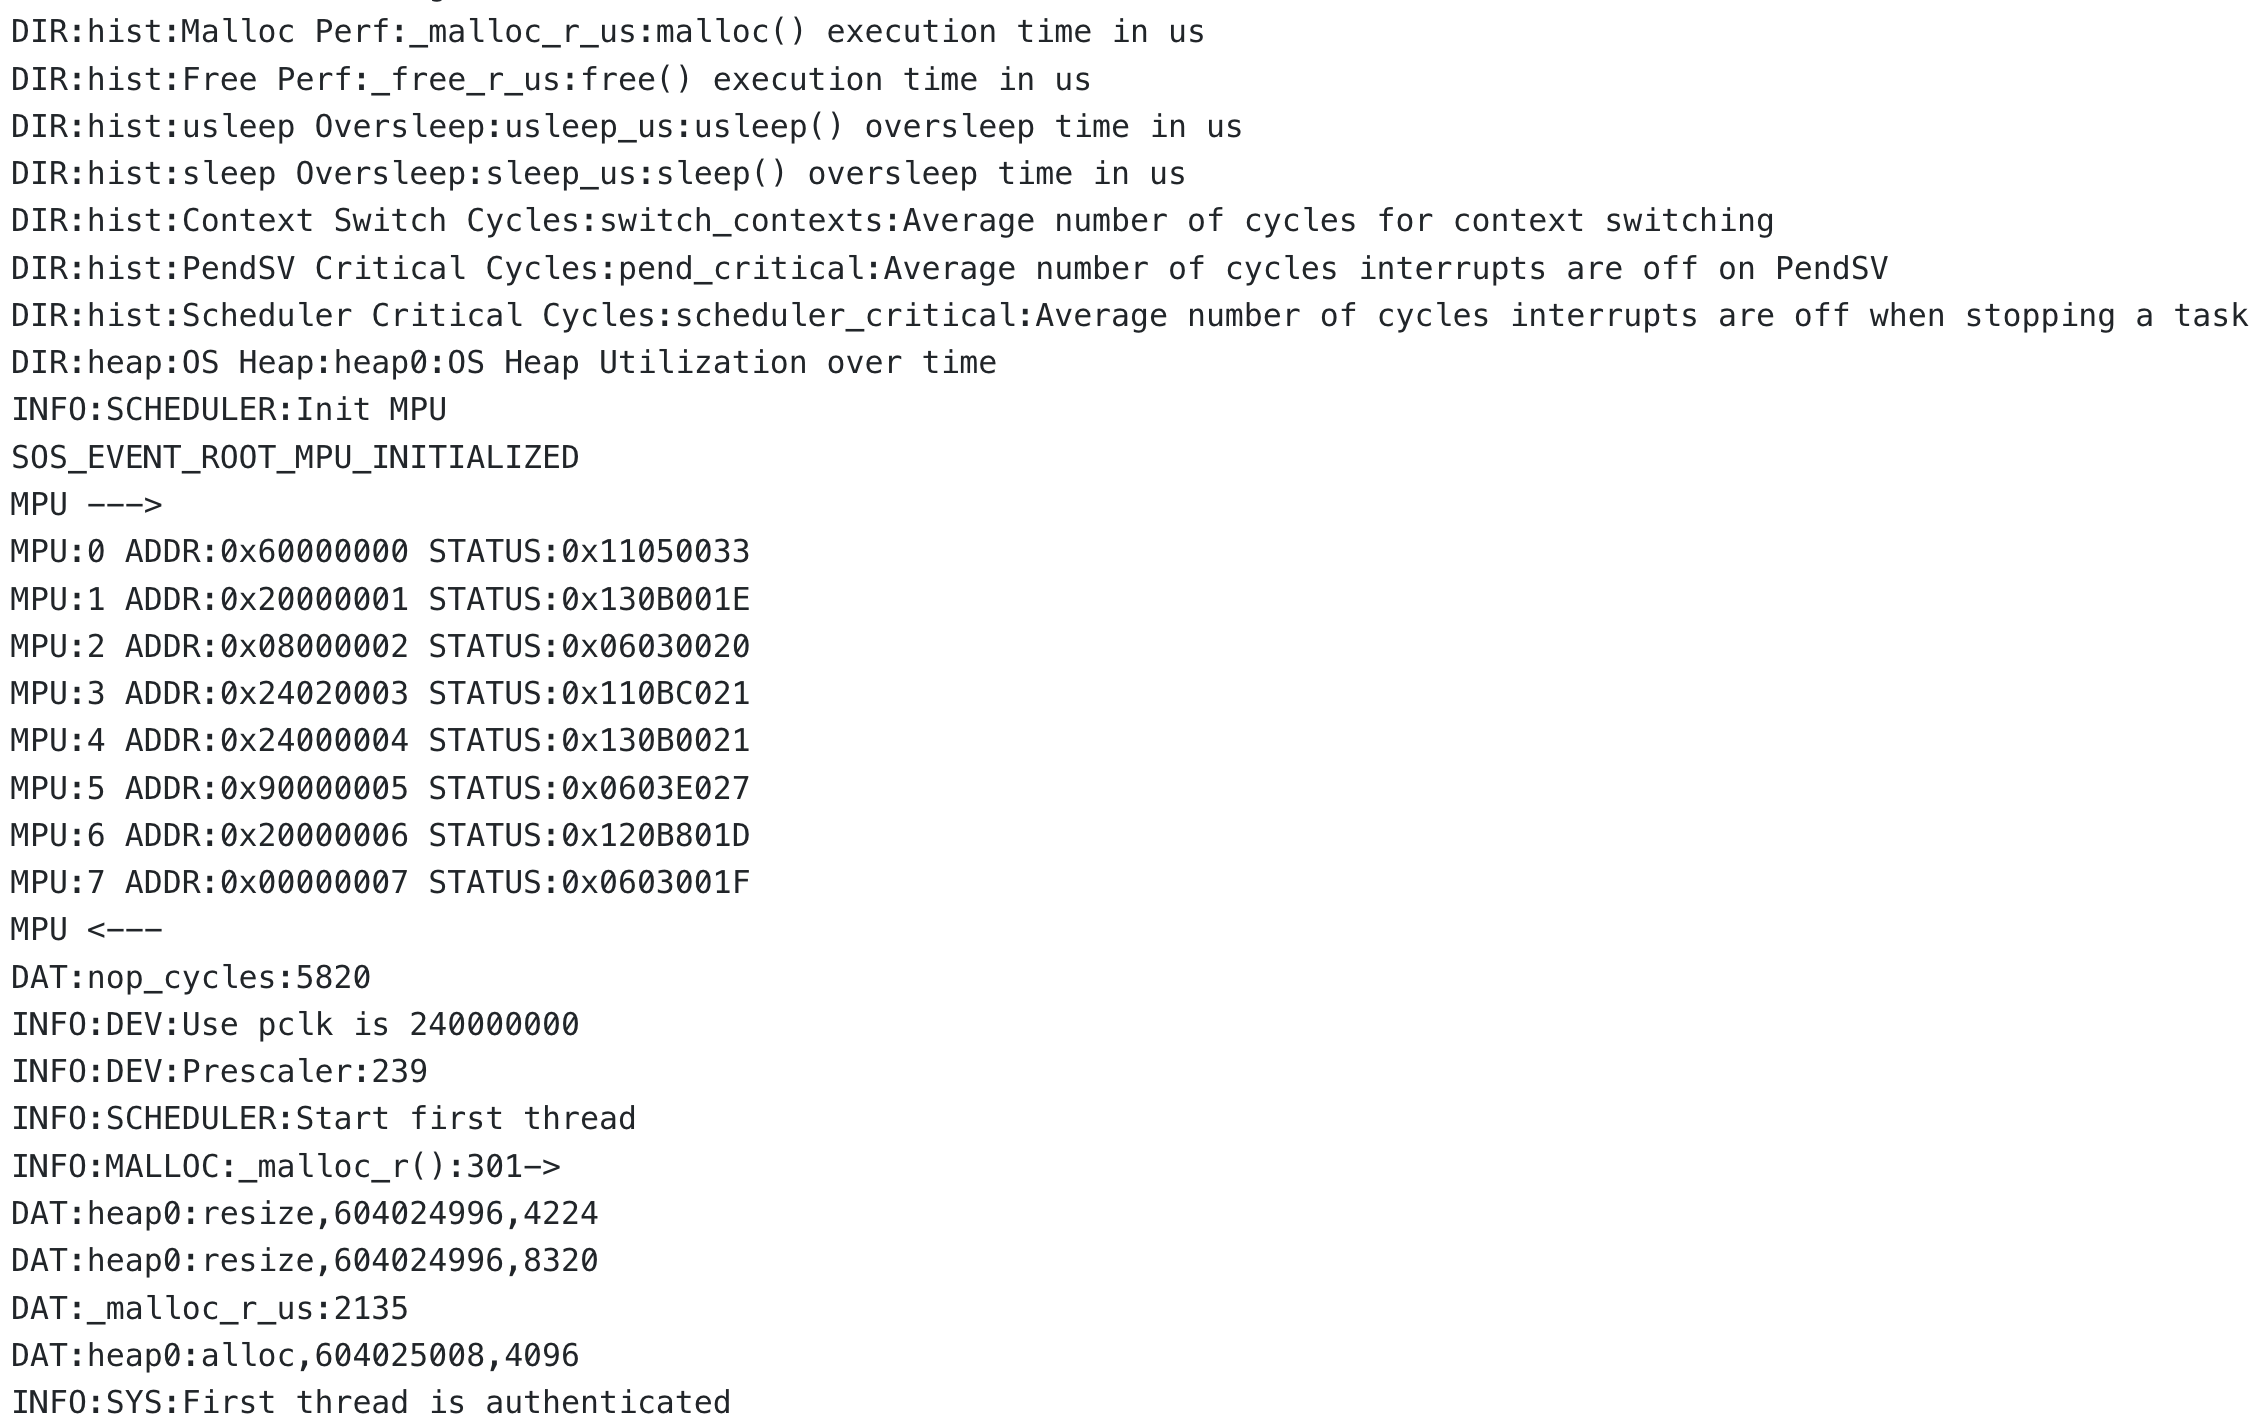
Task: Click the Malloc Perf histogram log line
Action: tap(608, 33)
